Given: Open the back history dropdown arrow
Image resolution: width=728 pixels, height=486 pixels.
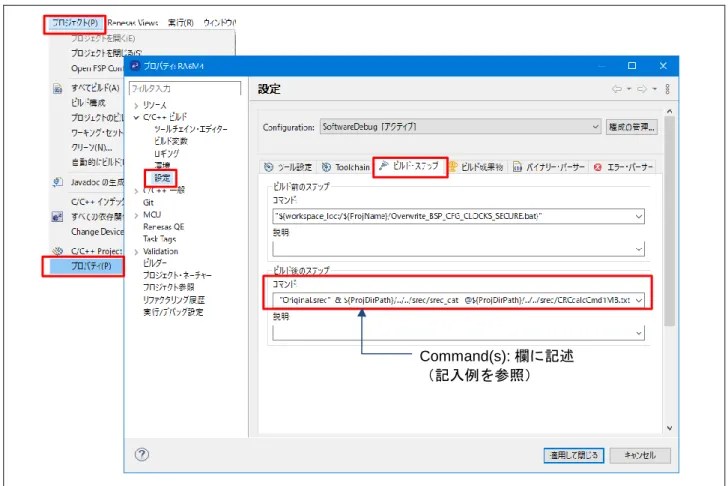Looking at the screenshot, I should click(x=629, y=89).
